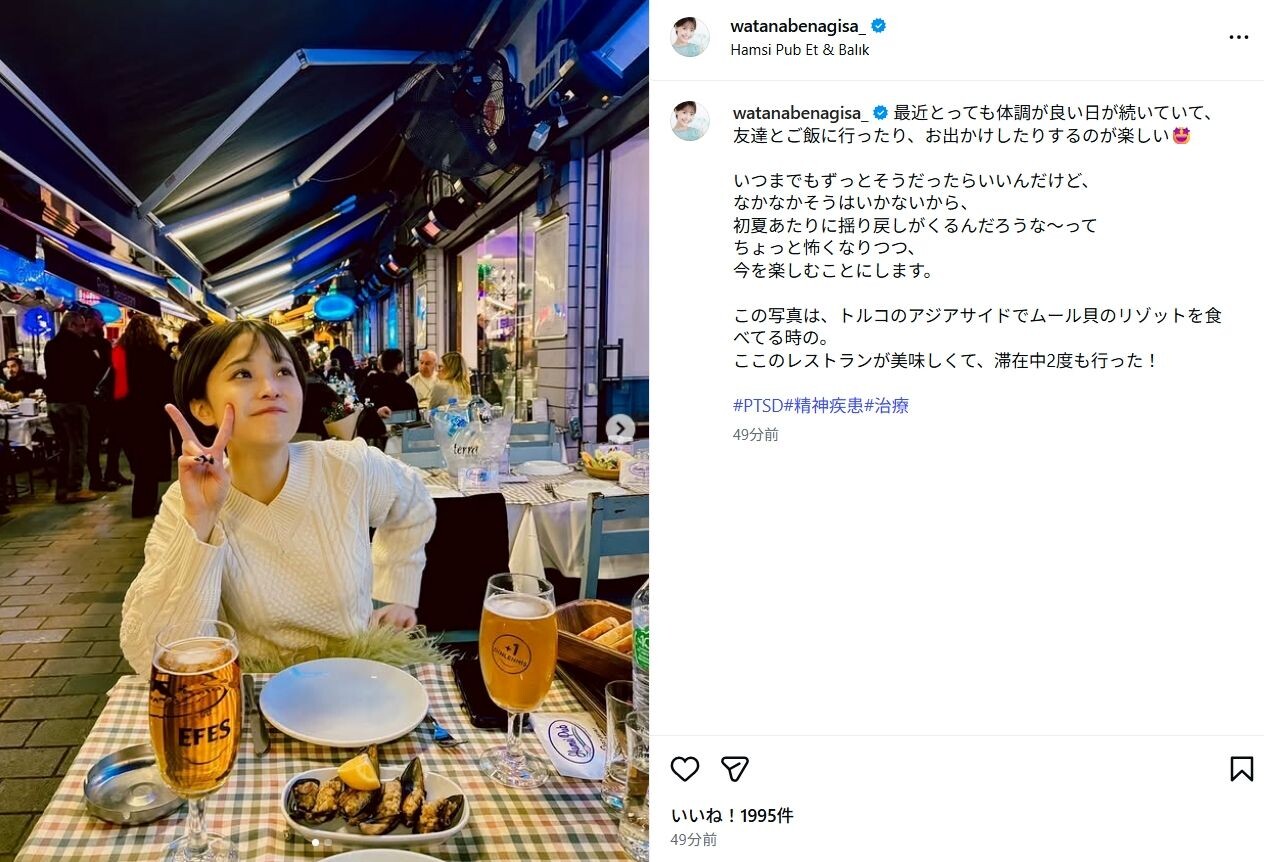
Task: Click the caption profile avatar
Action: tap(690, 120)
